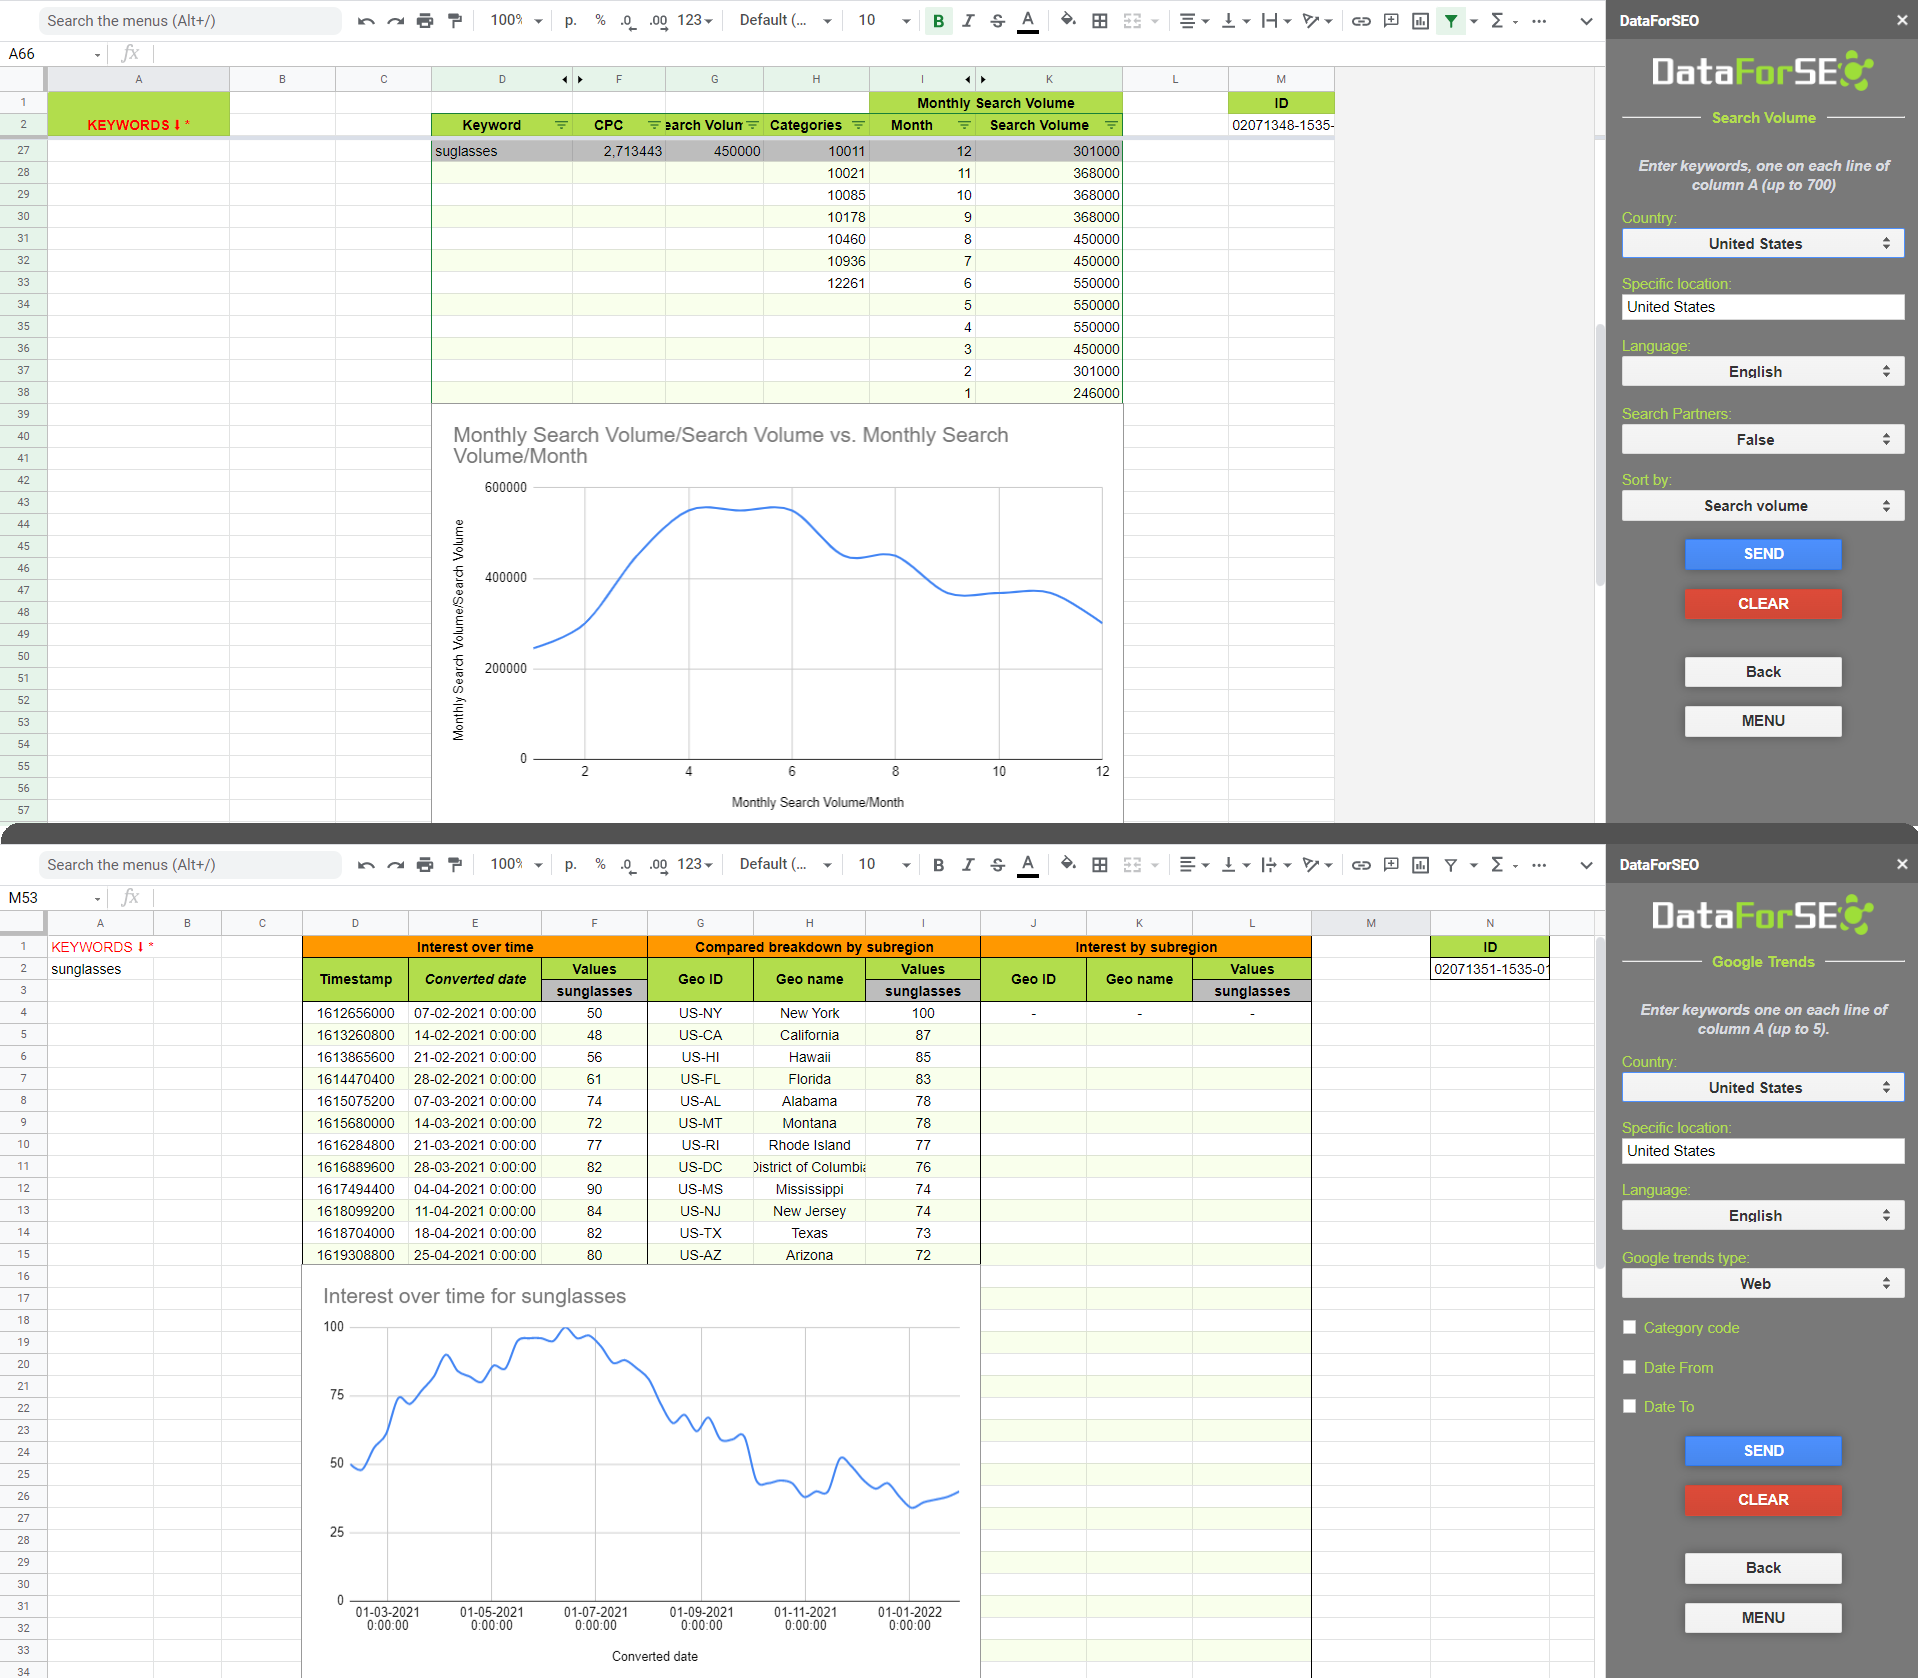Viewport: 1918px width, 1678px height.
Task: Enable Date From checkbox
Action: pos(1629,1367)
